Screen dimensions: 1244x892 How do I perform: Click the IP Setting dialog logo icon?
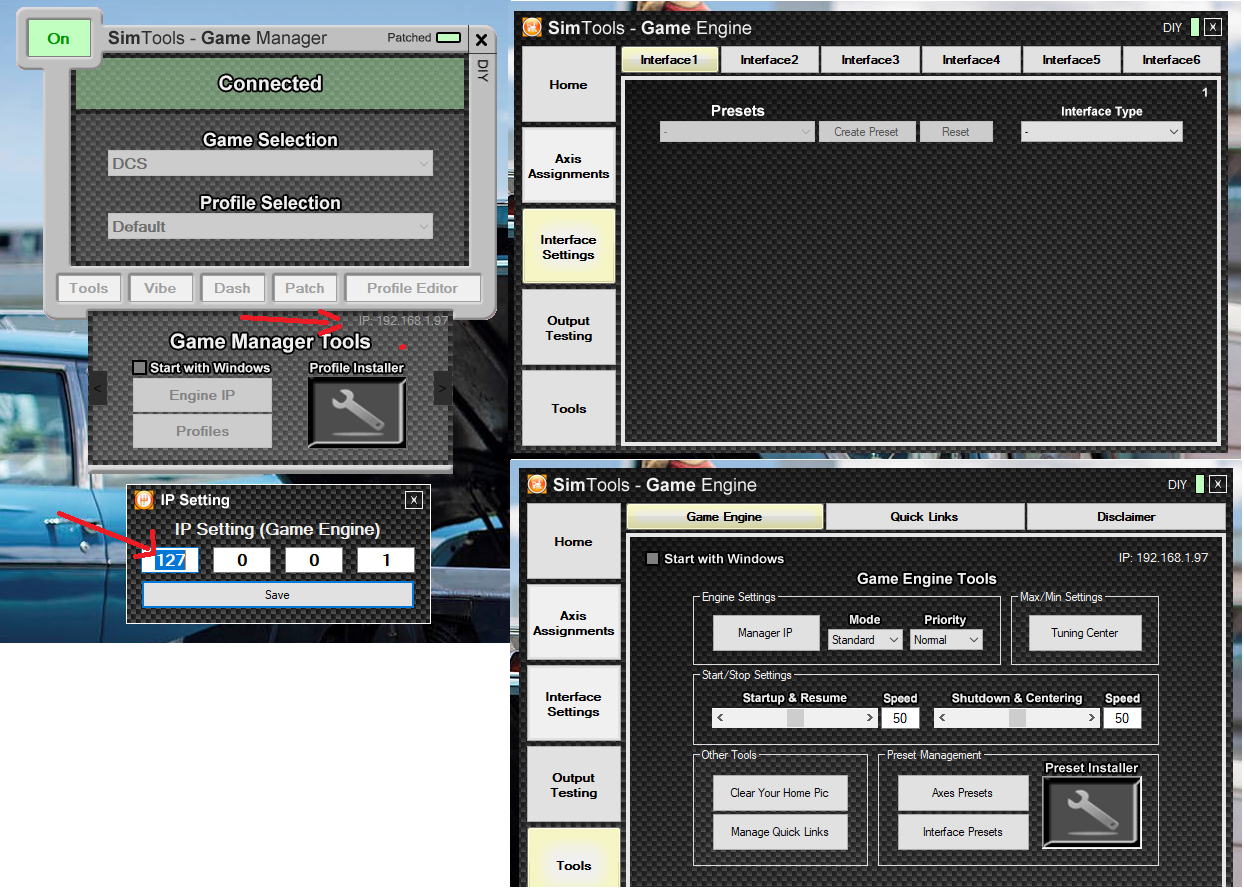144,499
